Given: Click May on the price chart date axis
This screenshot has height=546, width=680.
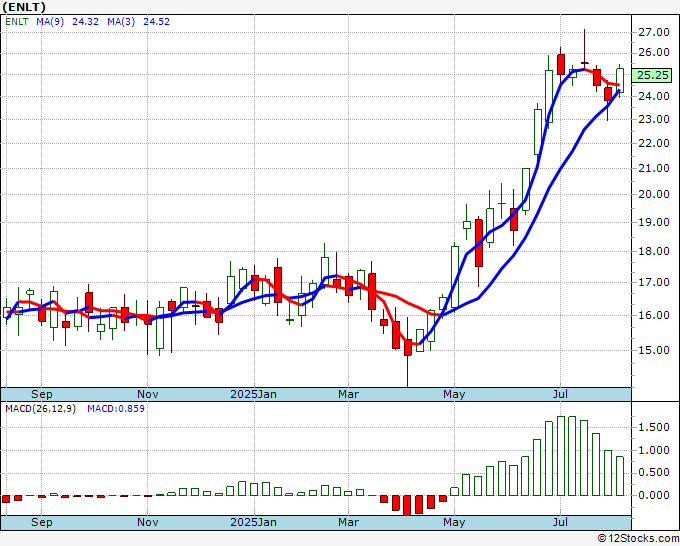Looking at the screenshot, I should [x=454, y=395].
